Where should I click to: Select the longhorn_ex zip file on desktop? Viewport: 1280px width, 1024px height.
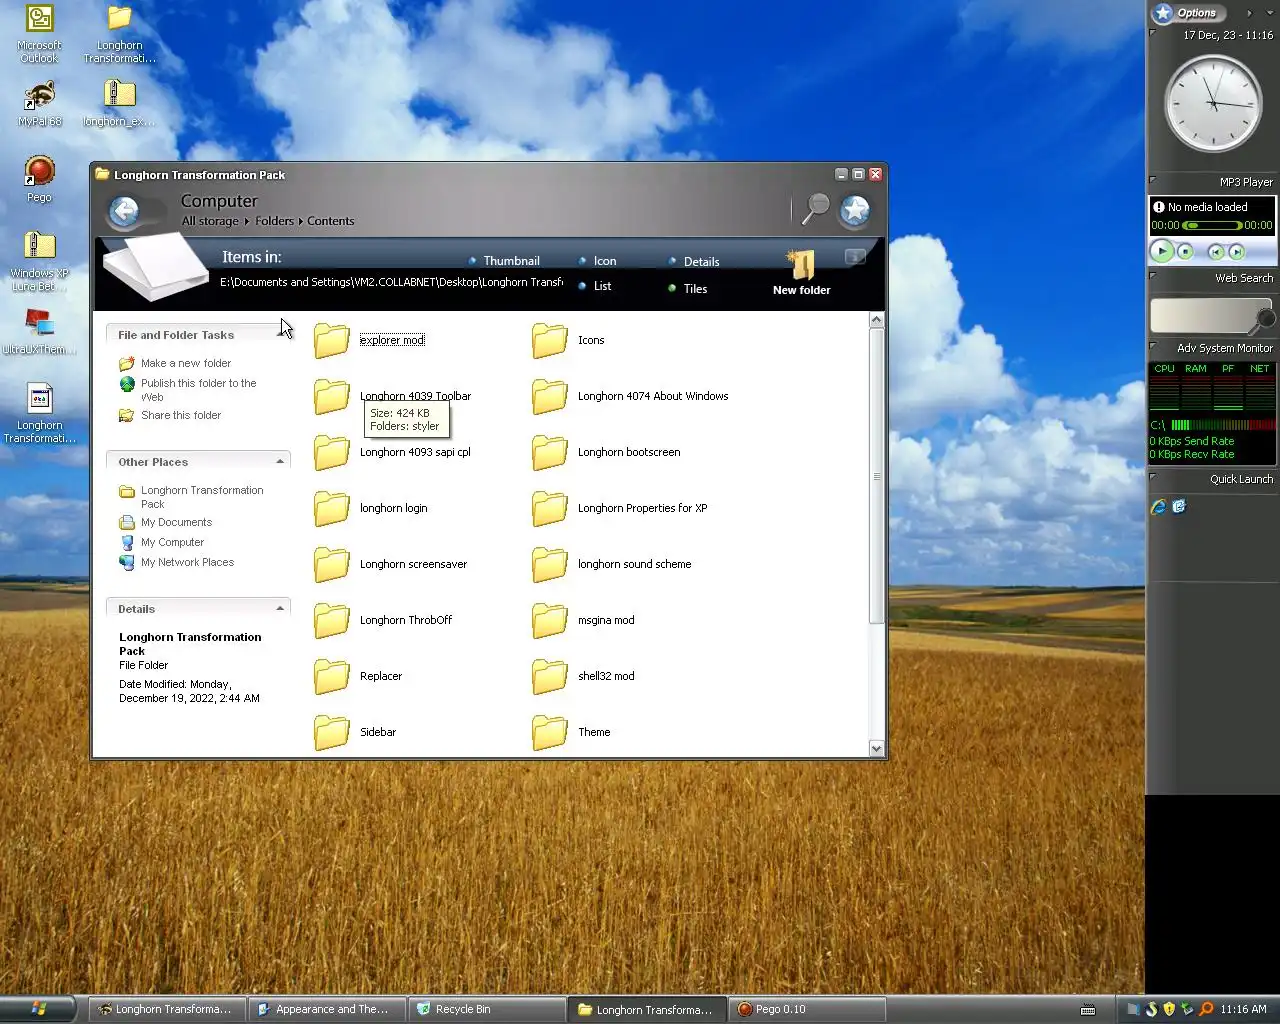tap(119, 103)
